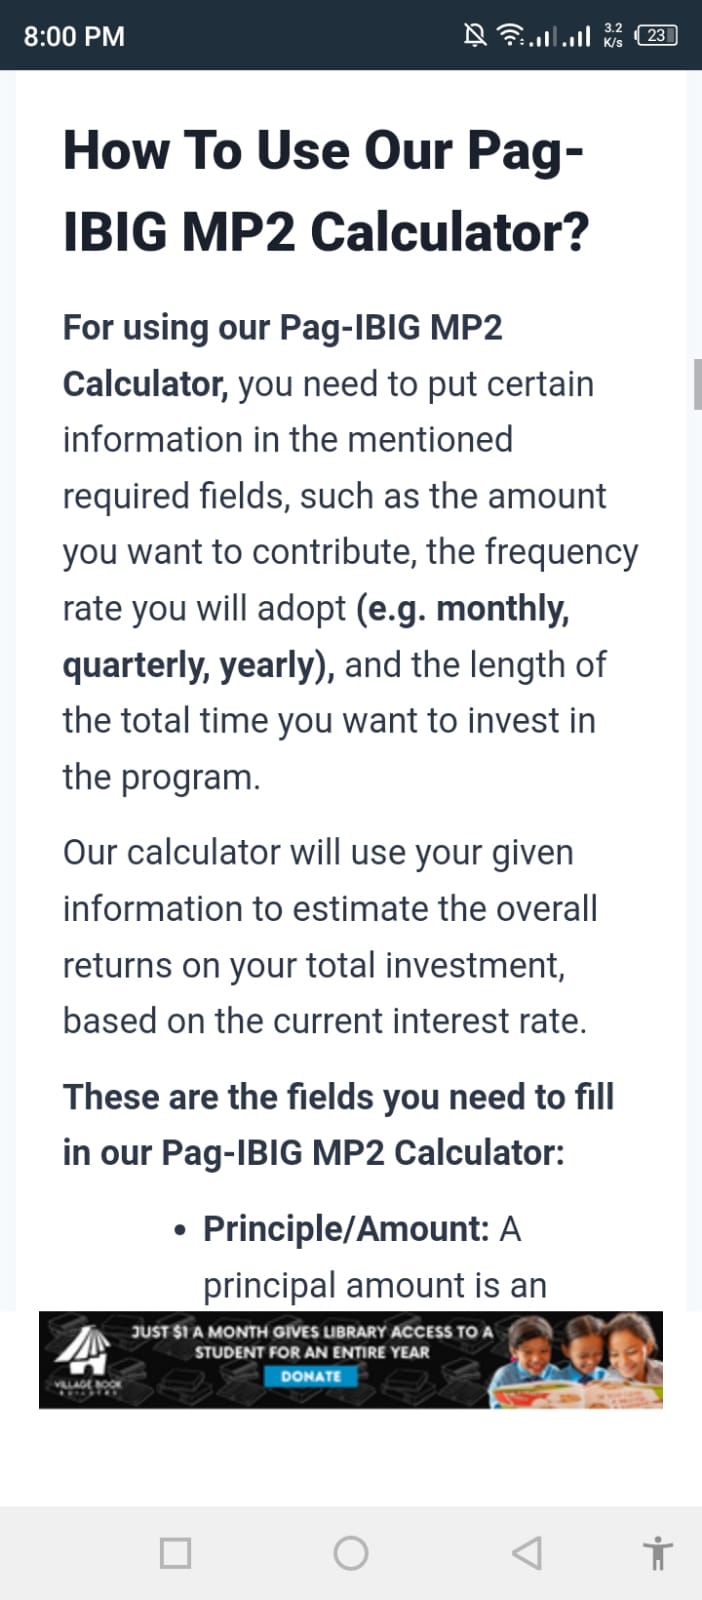The width and height of the screenshot is (702, 1600).
Task: Click the "Principle/Amount:" bullet item
Action: 346,1228
